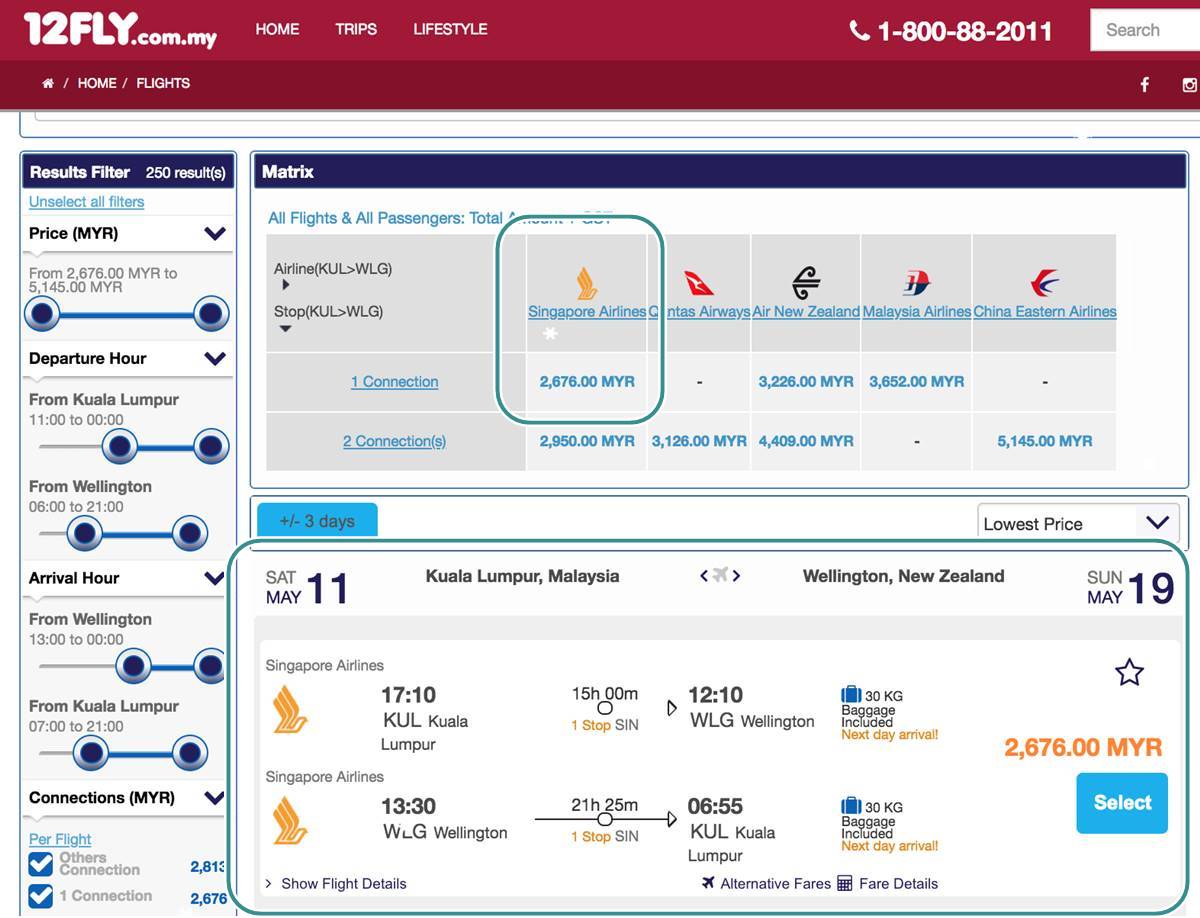Click the 2 Connection(s) row link
Viewport: 1200px width, 918px height.
(394, 441)
